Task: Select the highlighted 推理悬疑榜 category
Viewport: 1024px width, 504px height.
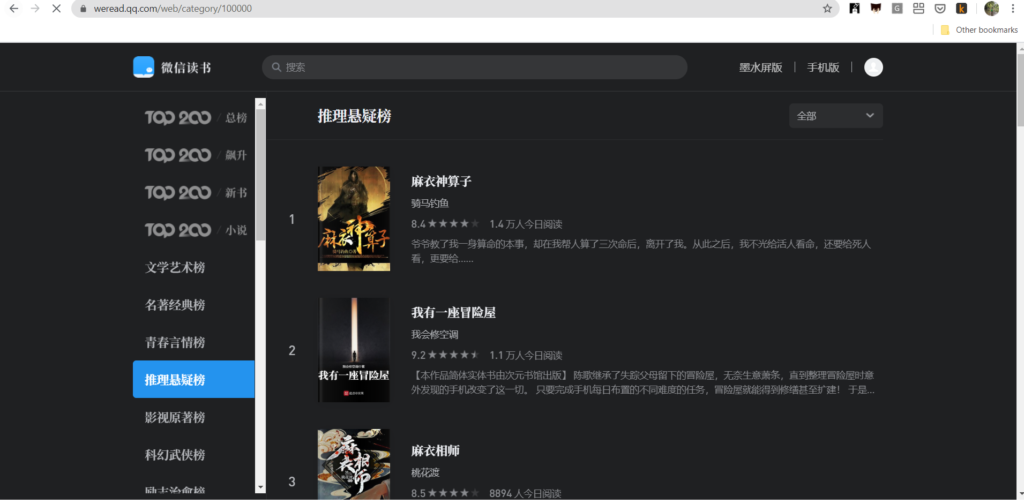Action: 194,379
